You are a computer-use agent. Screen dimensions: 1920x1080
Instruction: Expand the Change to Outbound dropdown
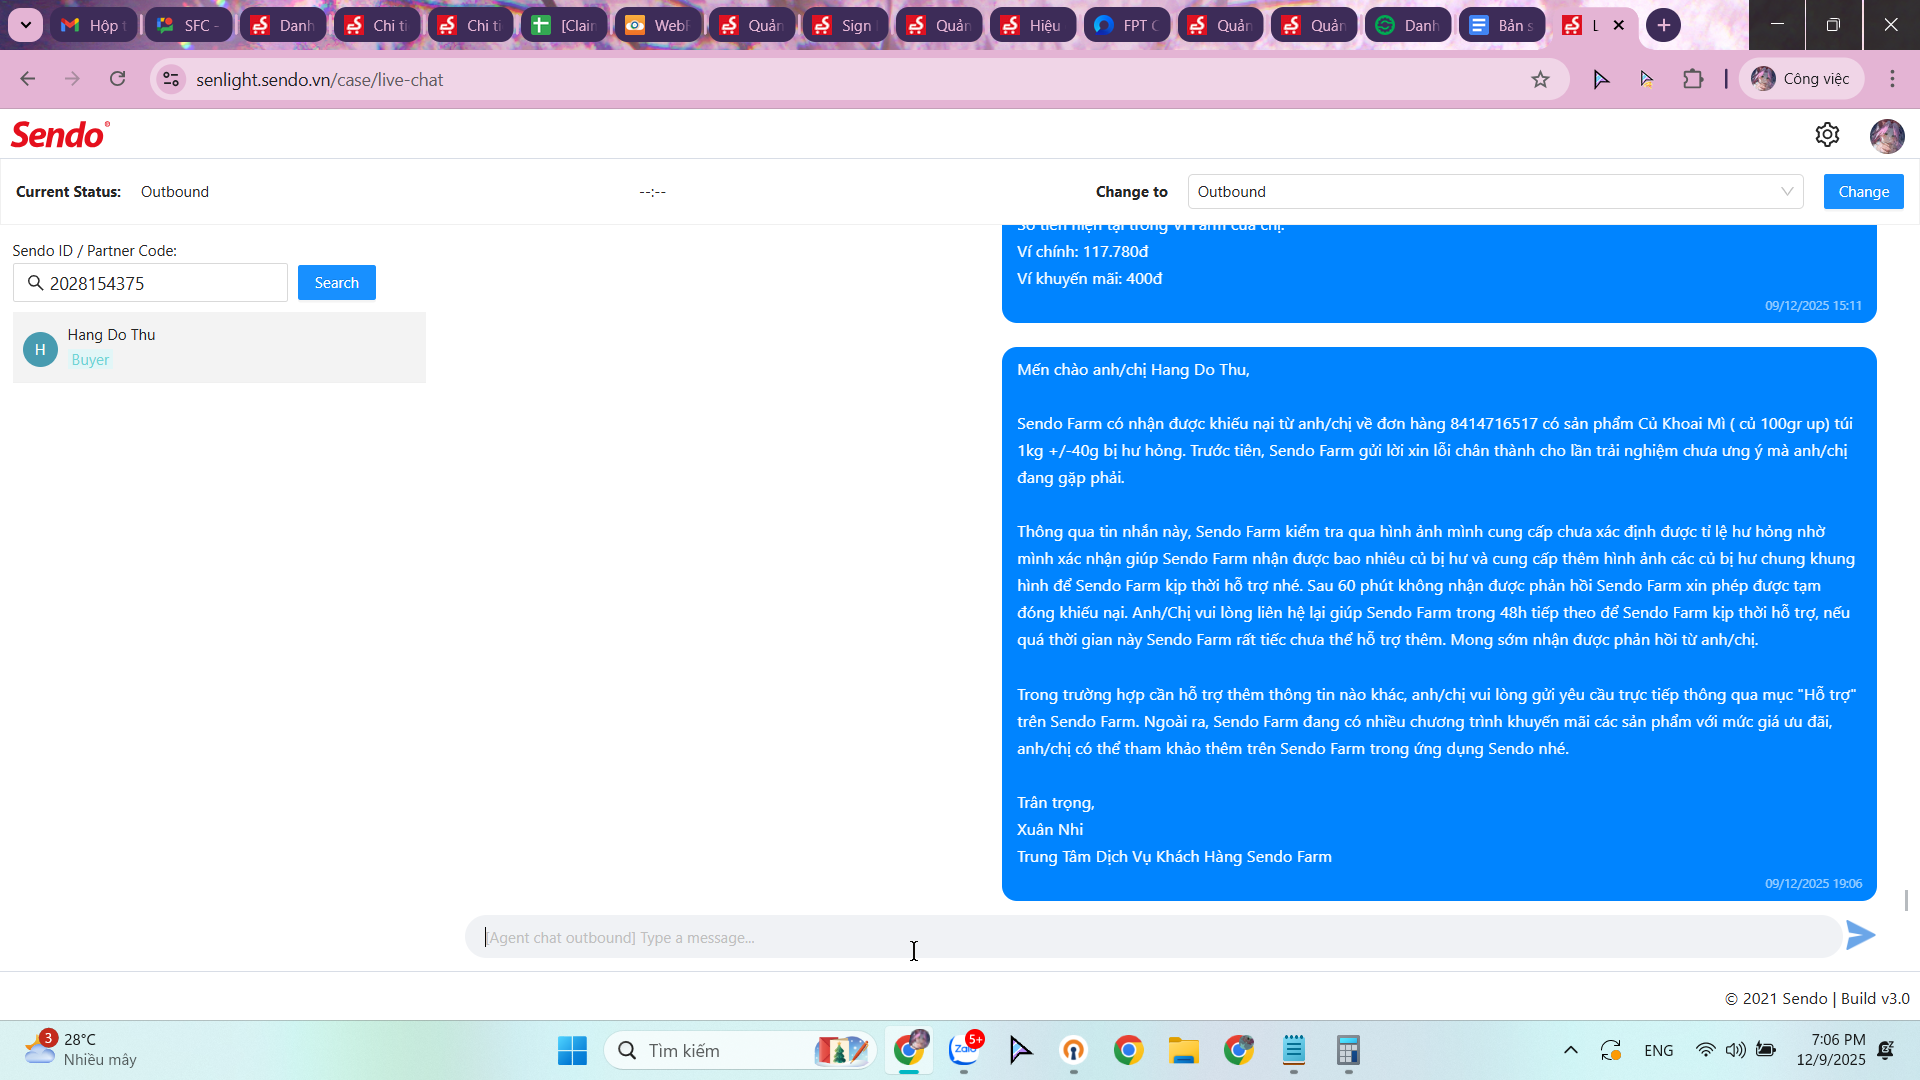coord(1495,192)
